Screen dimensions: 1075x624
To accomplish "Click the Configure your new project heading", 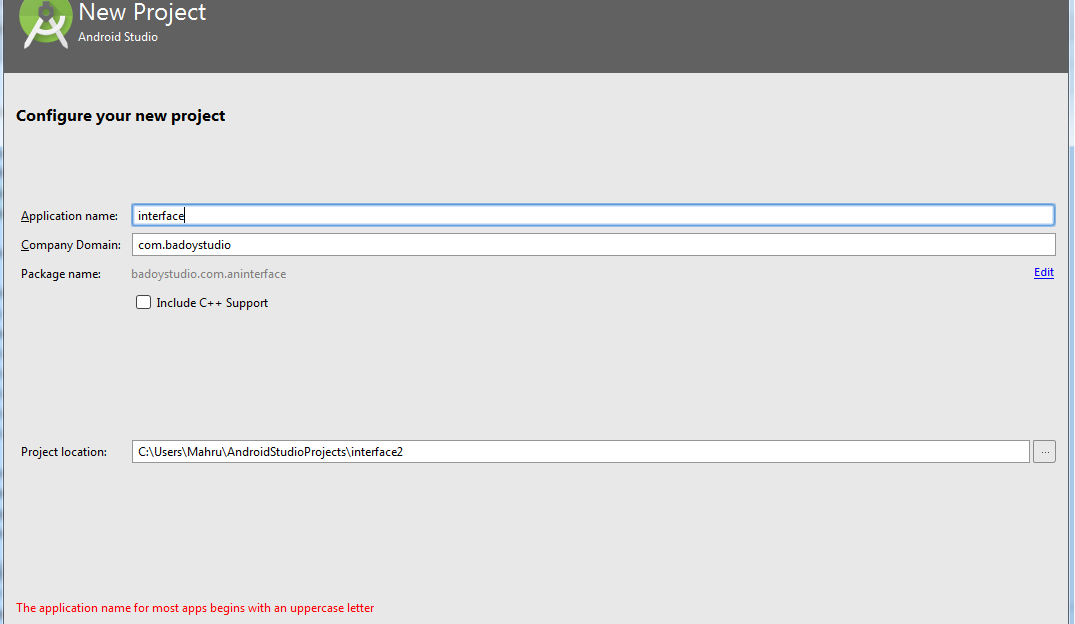I will click(x=120, y=116).
